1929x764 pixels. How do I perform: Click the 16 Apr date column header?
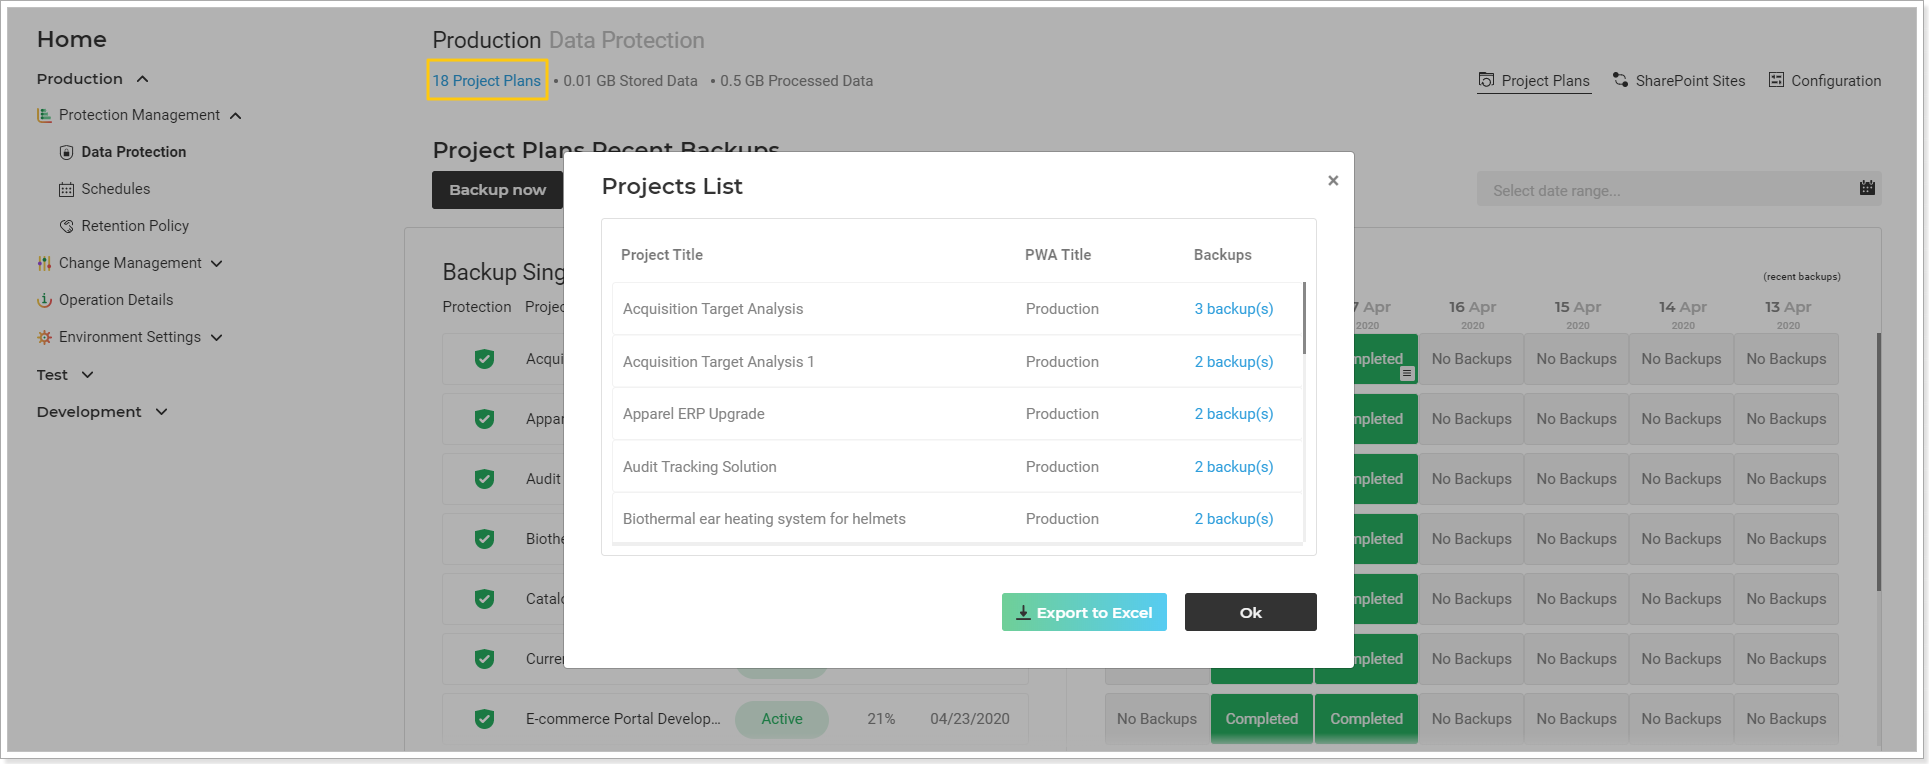click(x=1472, y=314)
